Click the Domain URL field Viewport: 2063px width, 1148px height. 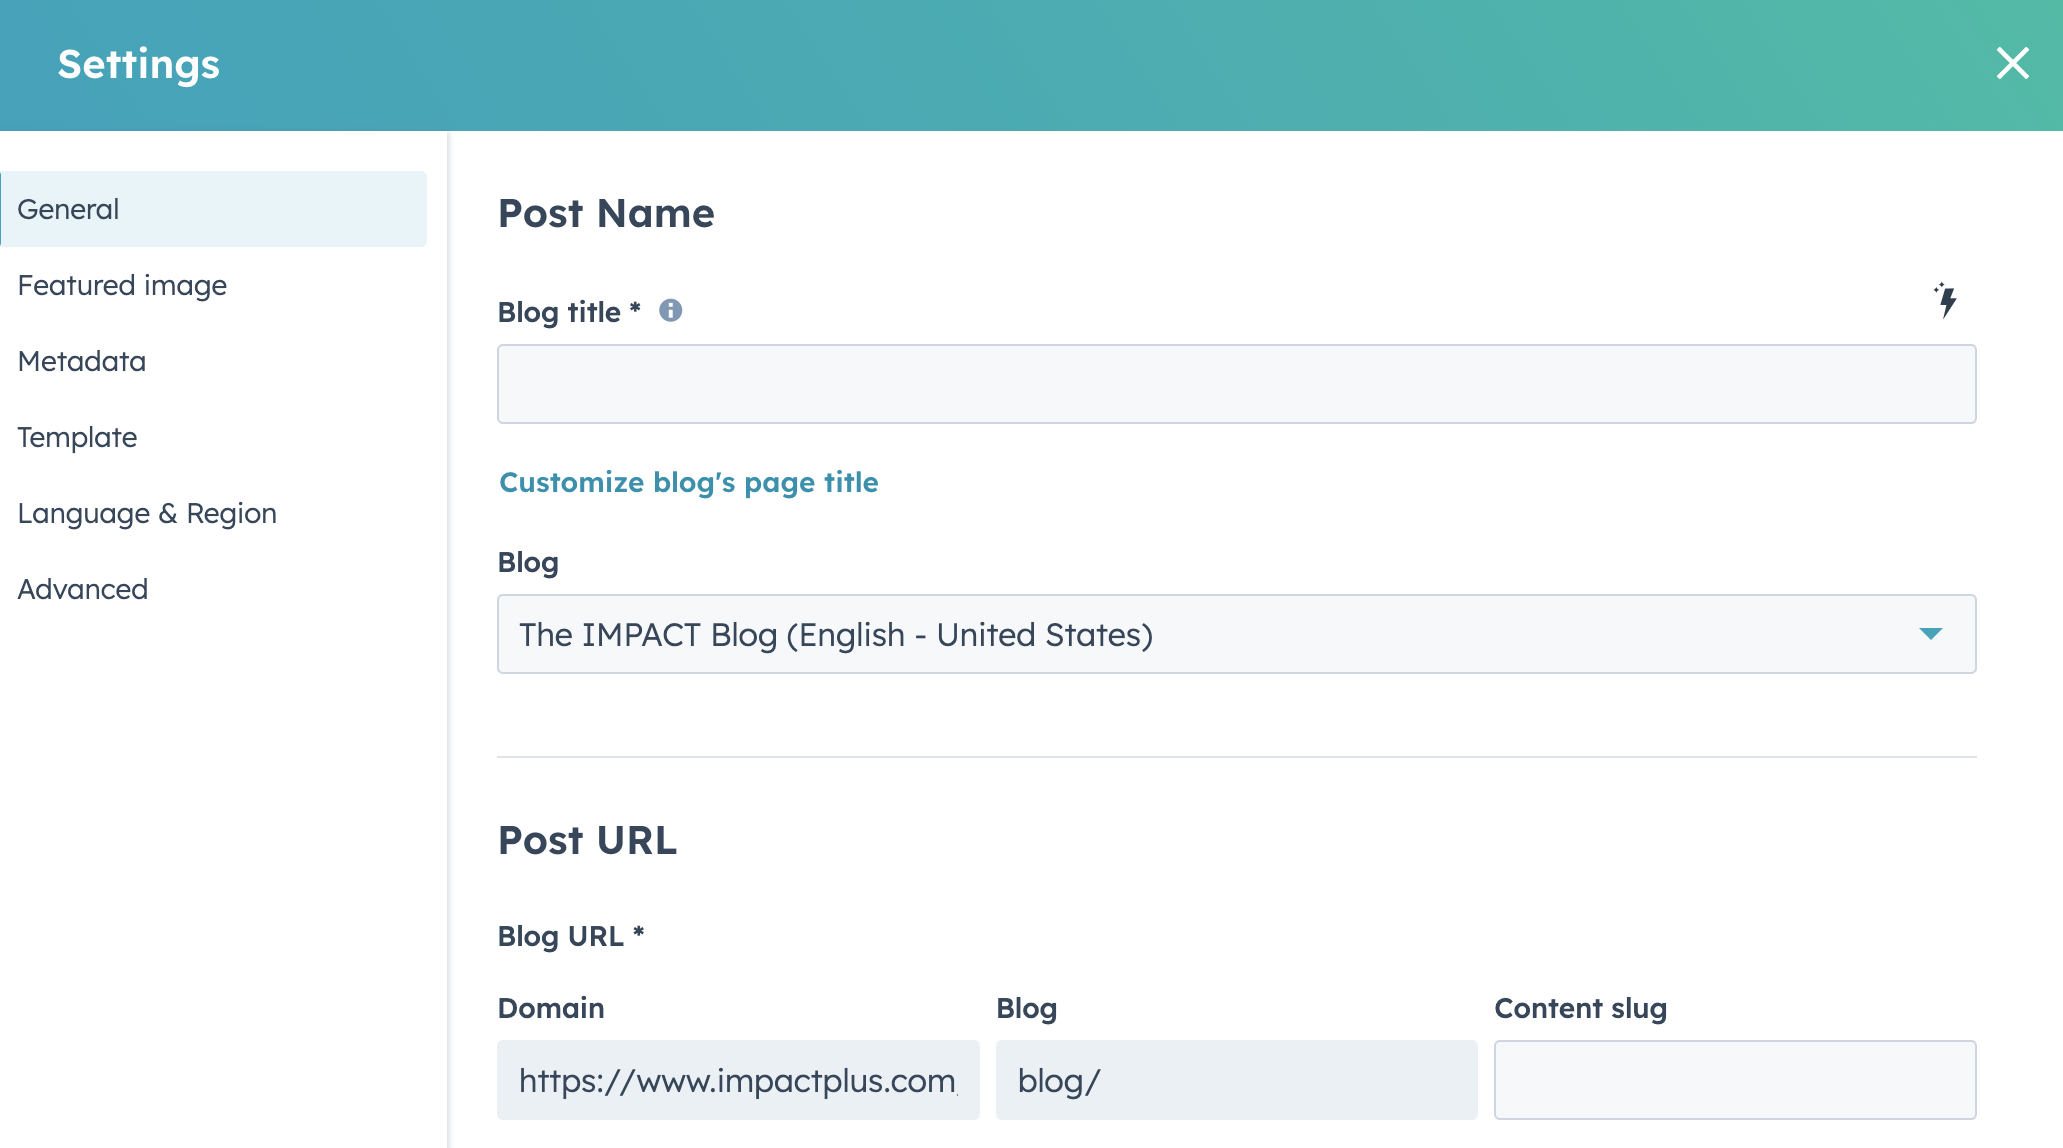(x=738, y=1080)
